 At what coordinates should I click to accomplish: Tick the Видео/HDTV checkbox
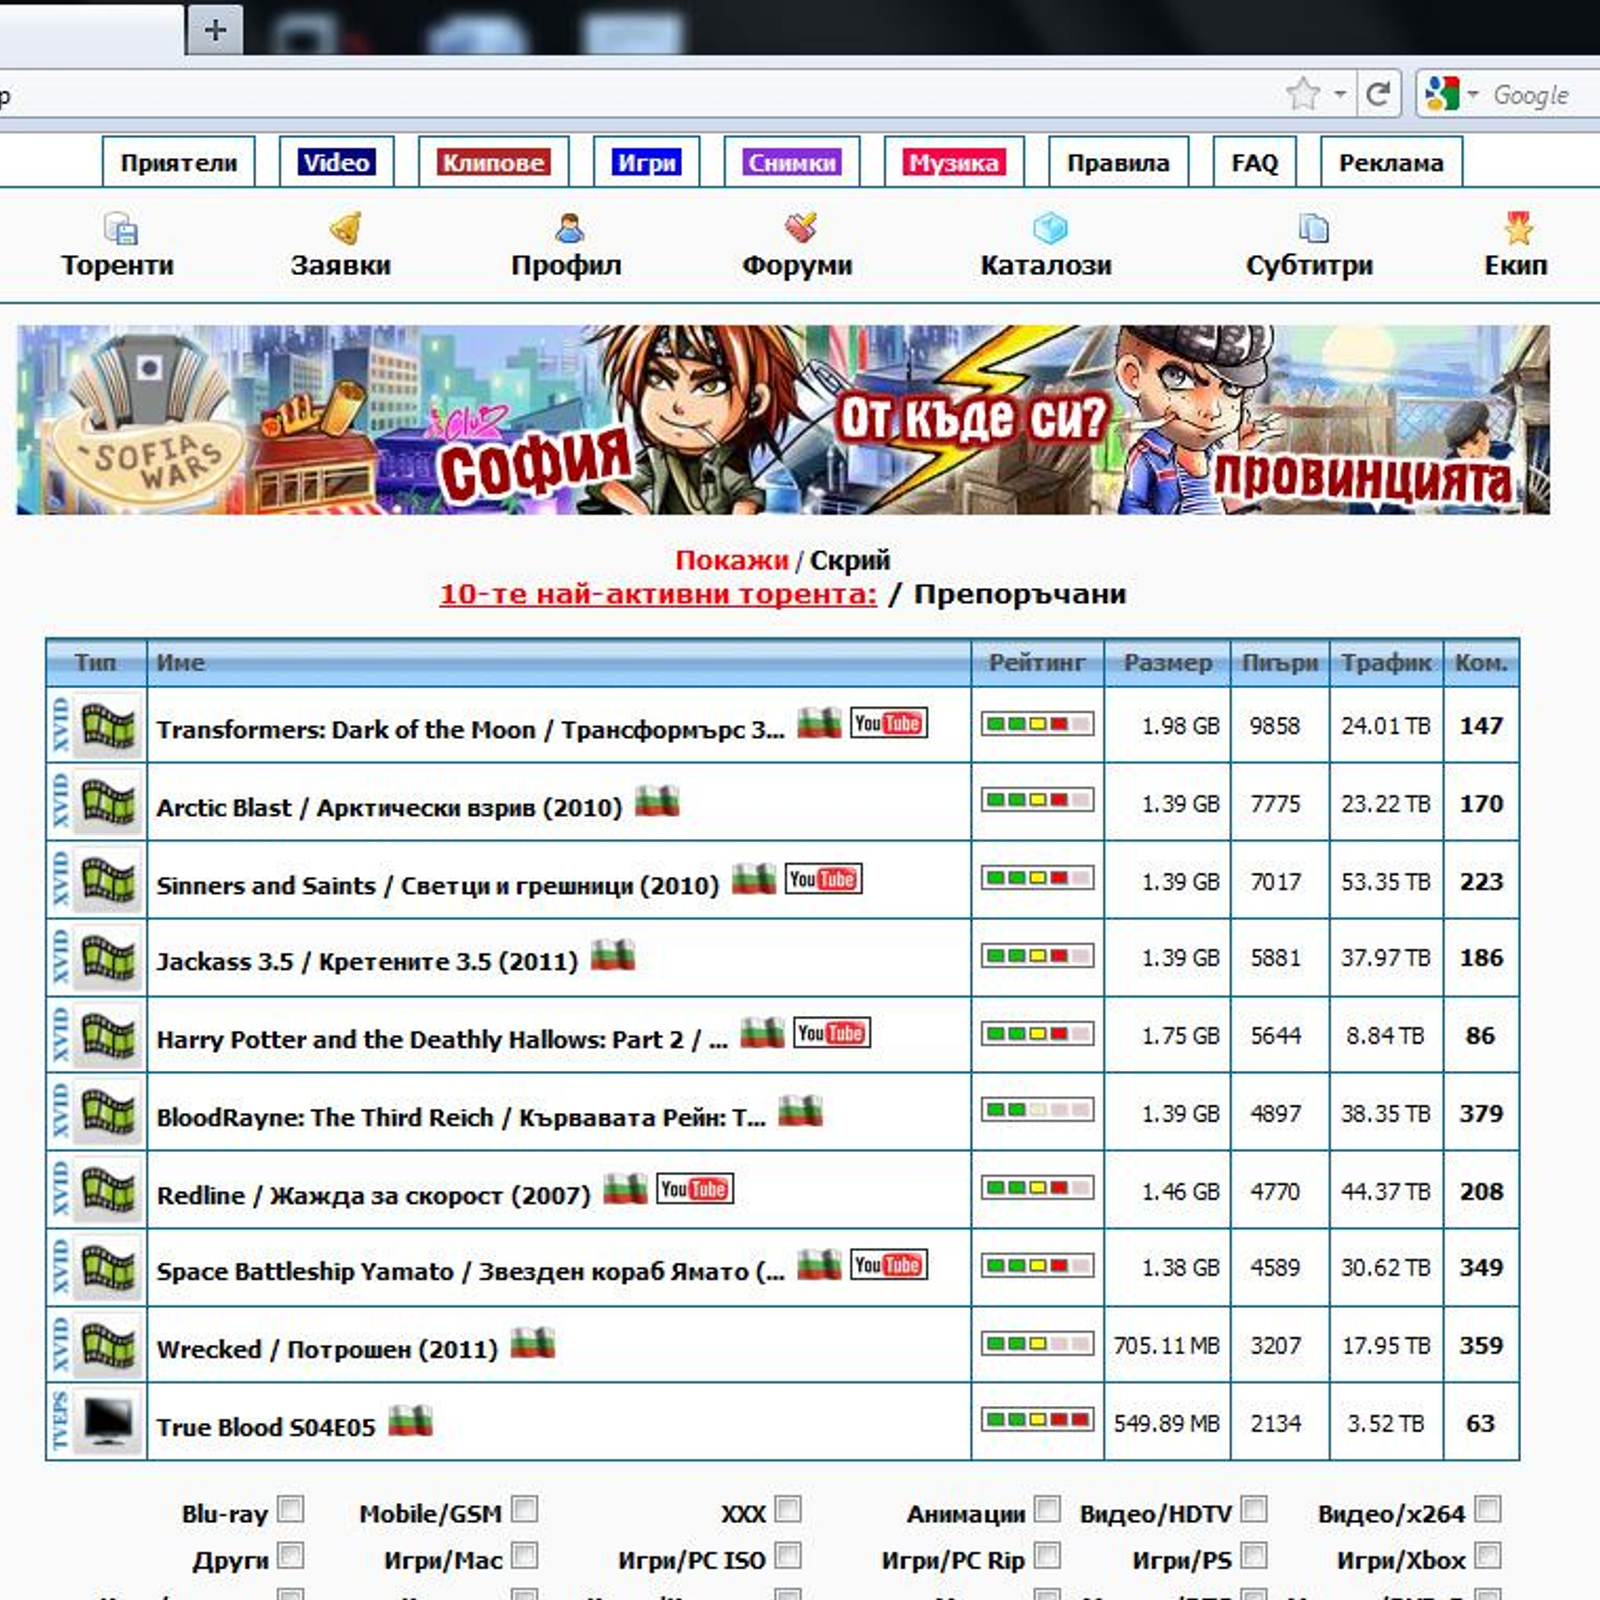[1254, 1508]
